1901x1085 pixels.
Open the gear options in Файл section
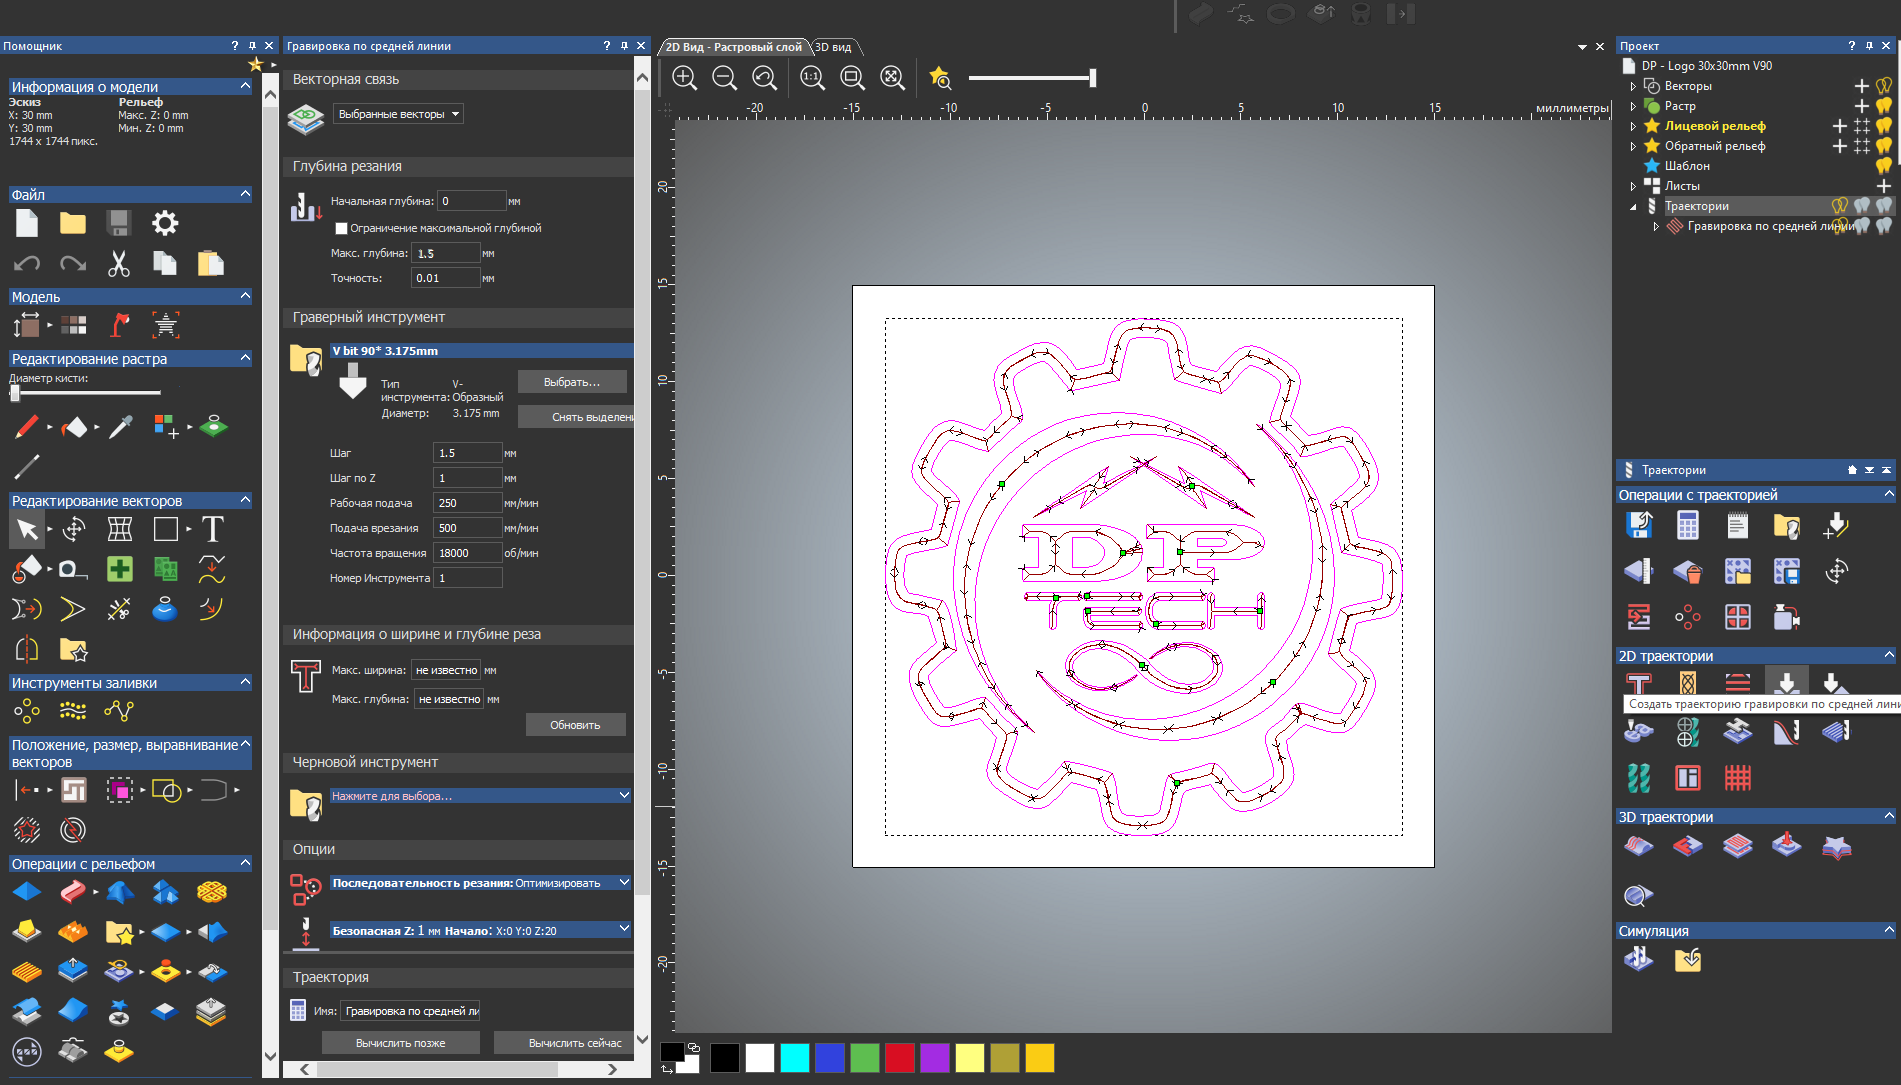point(165,223)
